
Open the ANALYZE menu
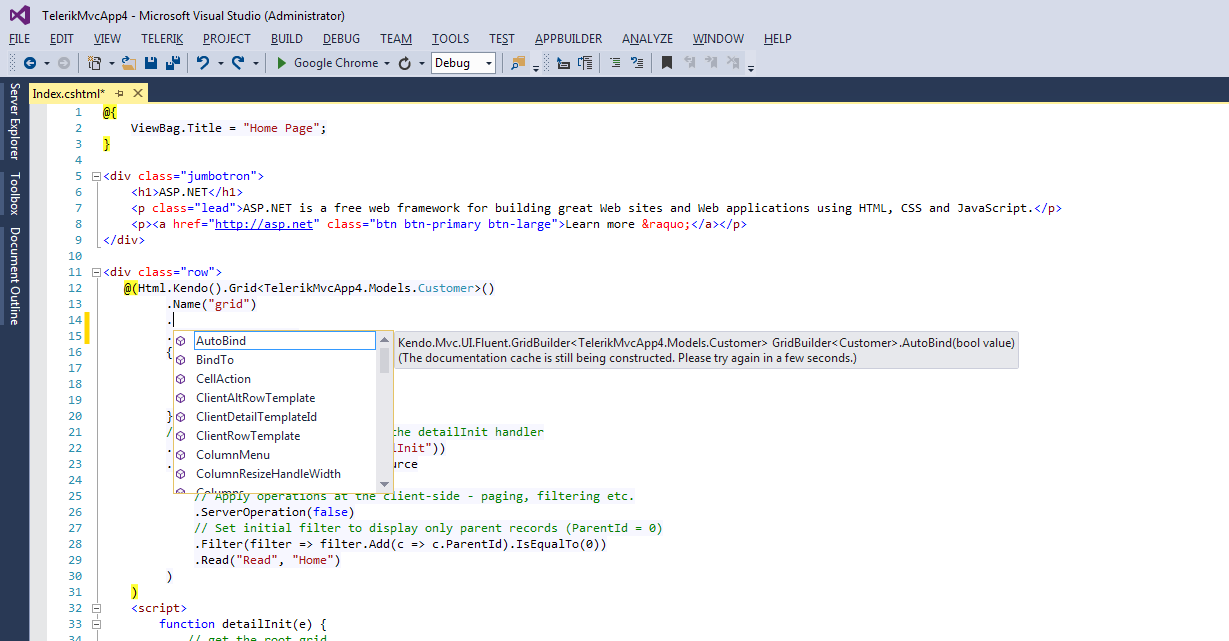pyautogui.click(x=648, y=38)
